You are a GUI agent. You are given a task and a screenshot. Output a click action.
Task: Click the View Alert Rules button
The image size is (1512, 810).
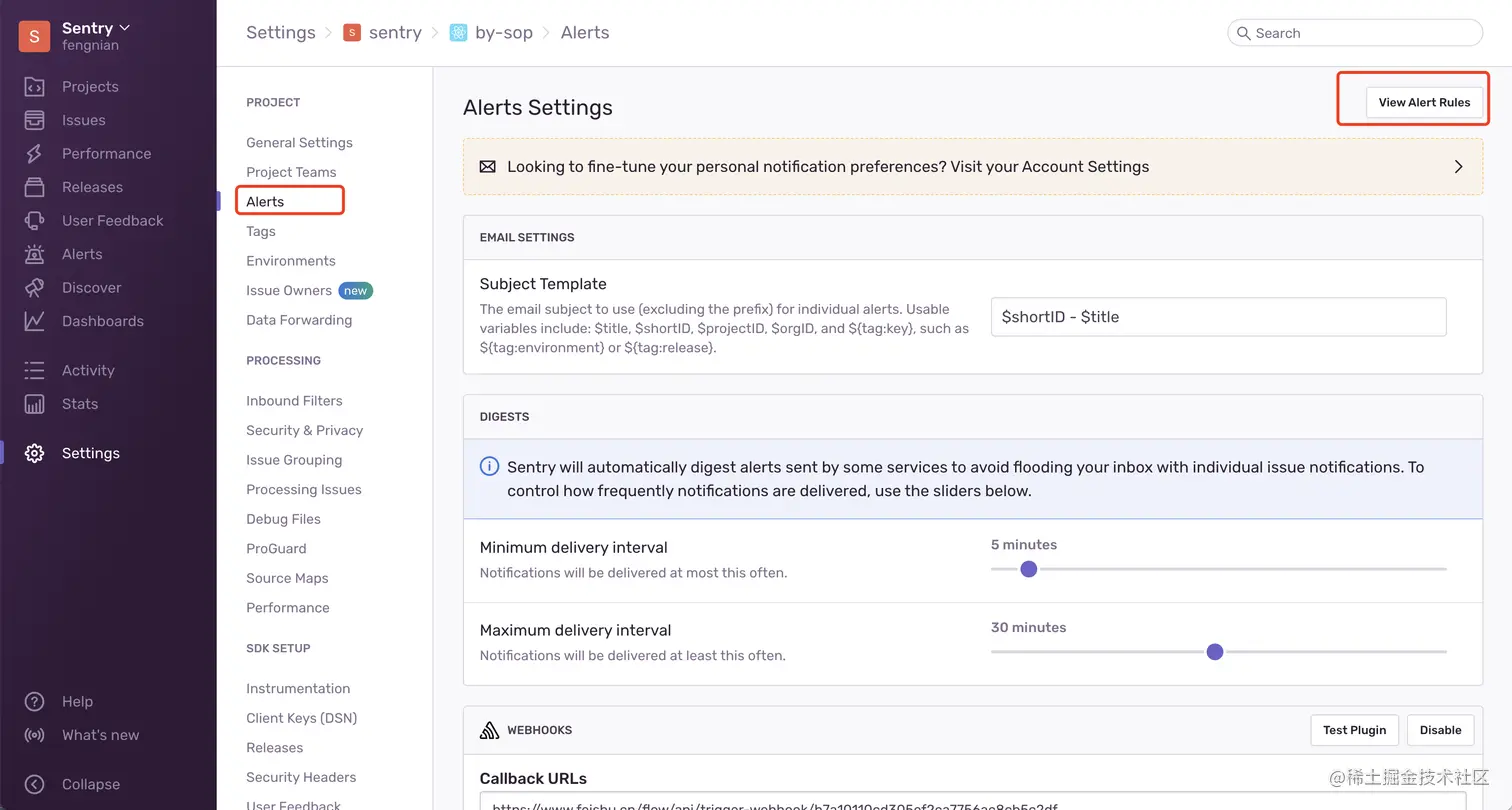pyautogui.click(x=1424, y=102)
